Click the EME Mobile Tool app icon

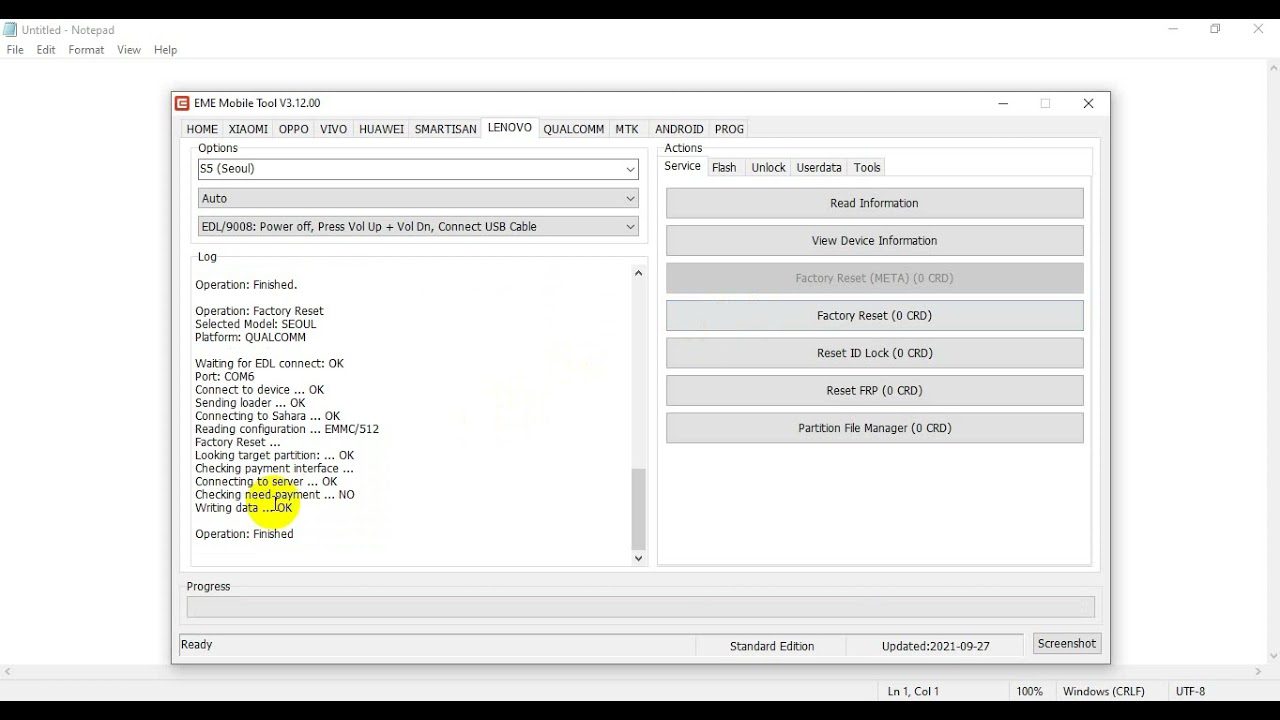tap(182, 103)
